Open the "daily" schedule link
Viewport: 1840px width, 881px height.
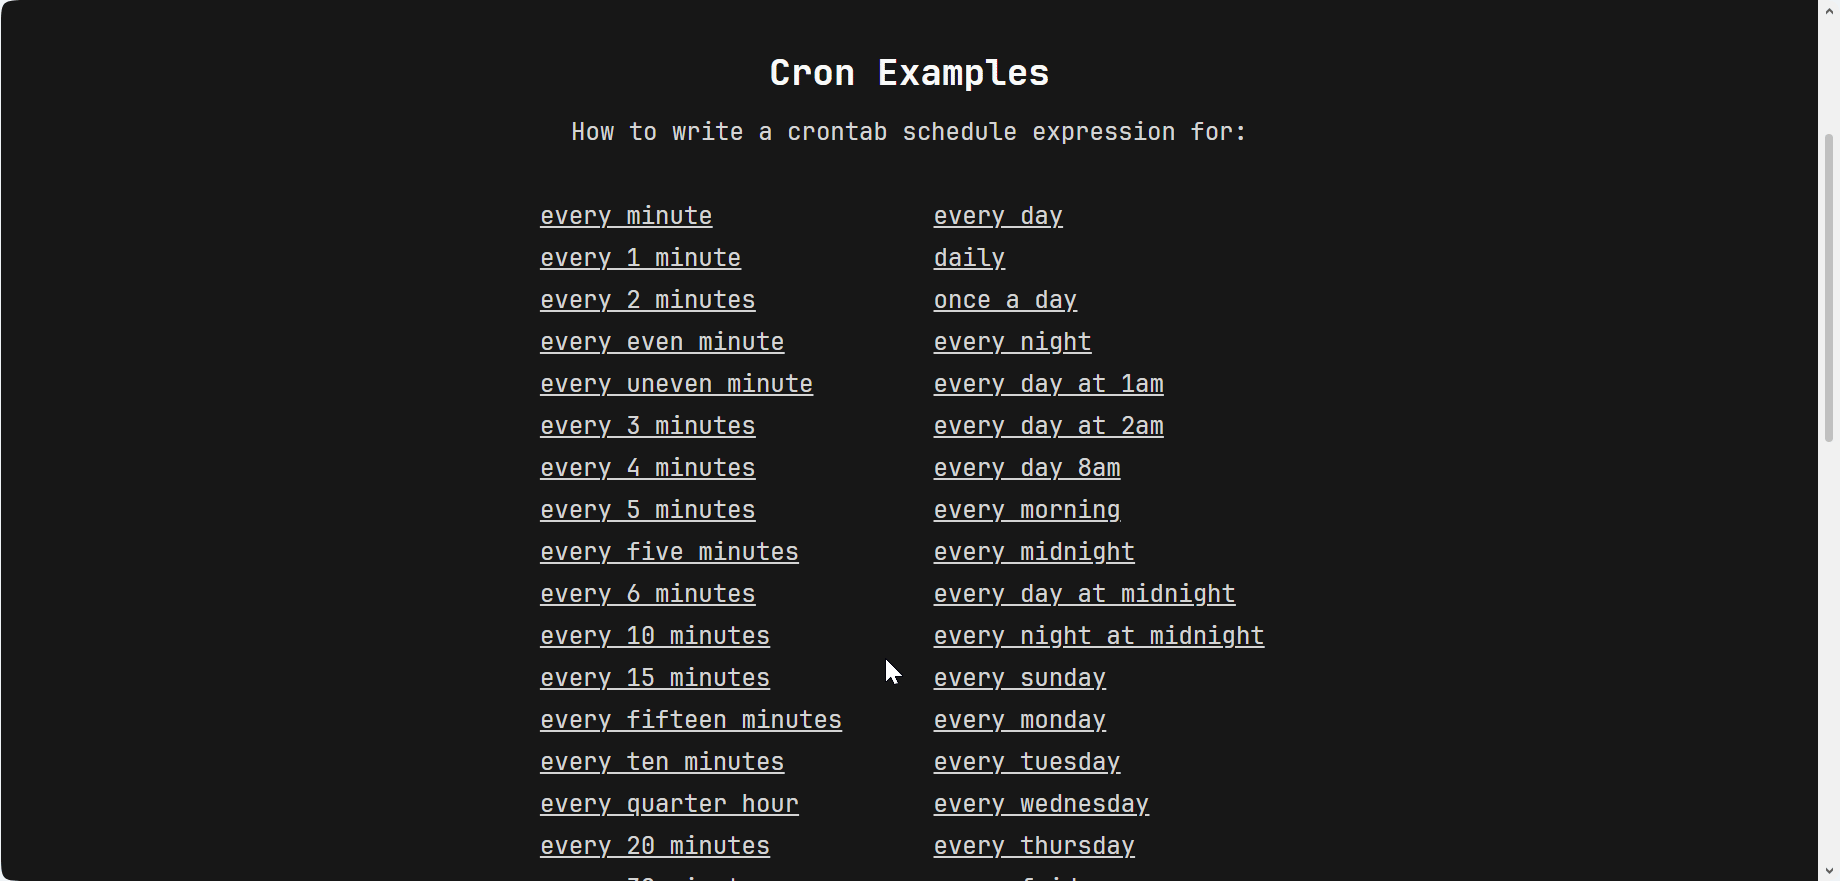pyautogui.click(x=968, y=258)
